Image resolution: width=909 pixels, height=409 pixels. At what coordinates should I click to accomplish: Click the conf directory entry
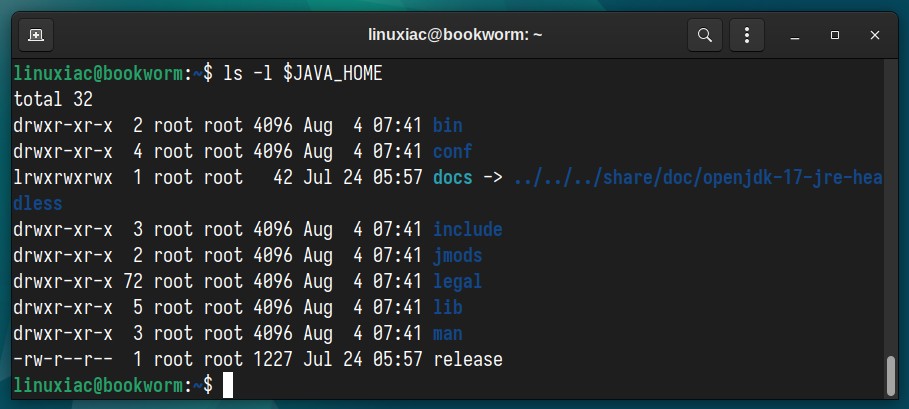pos(453,151)
